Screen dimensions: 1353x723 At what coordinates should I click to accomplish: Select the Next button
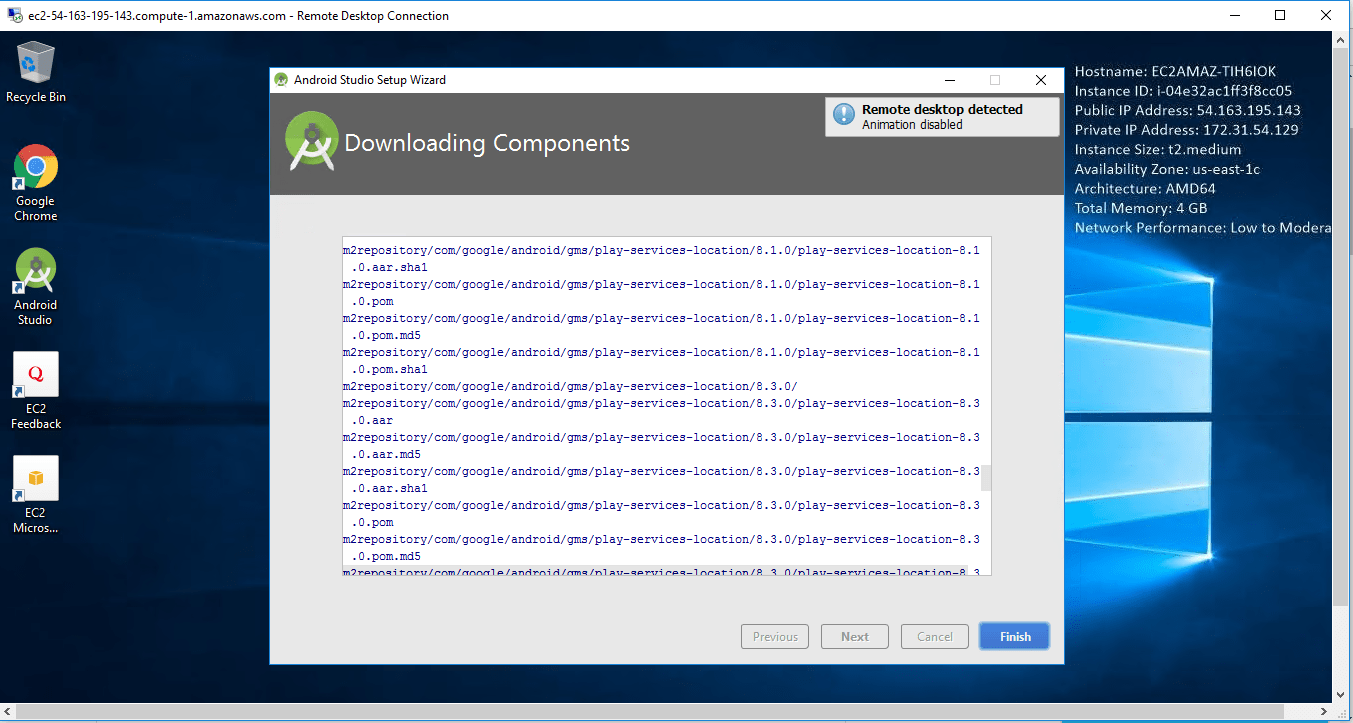point(854,636)
